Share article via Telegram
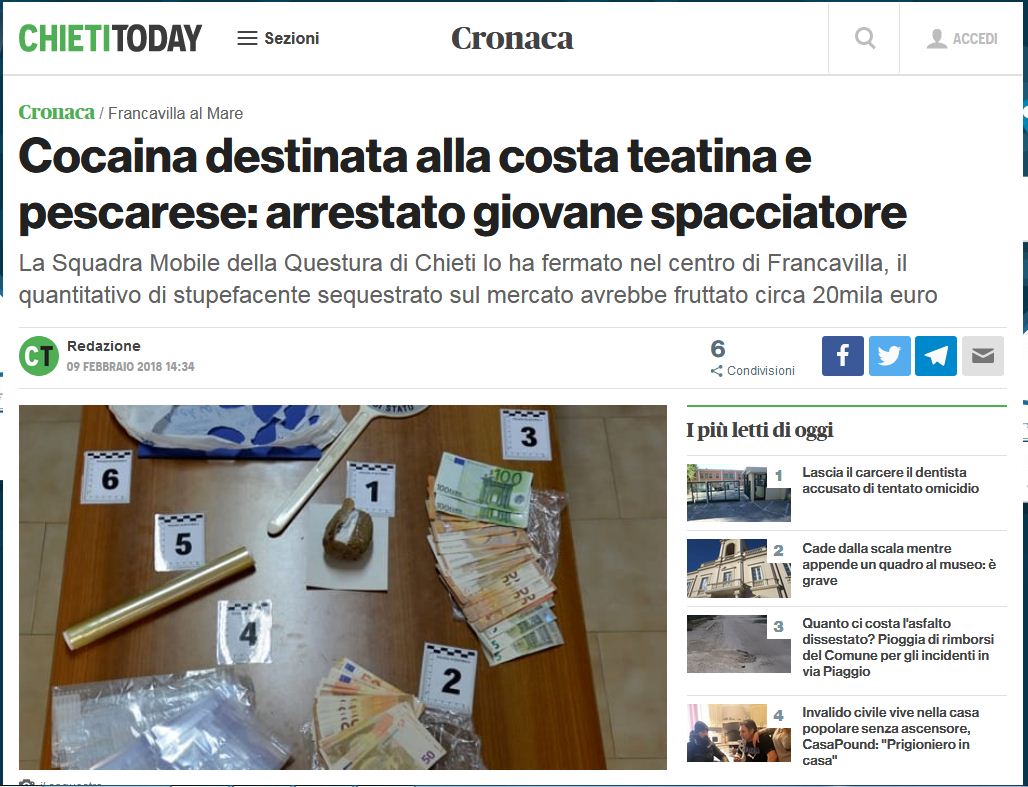This screenshot has height=787, width=1028. click(936, 356)
